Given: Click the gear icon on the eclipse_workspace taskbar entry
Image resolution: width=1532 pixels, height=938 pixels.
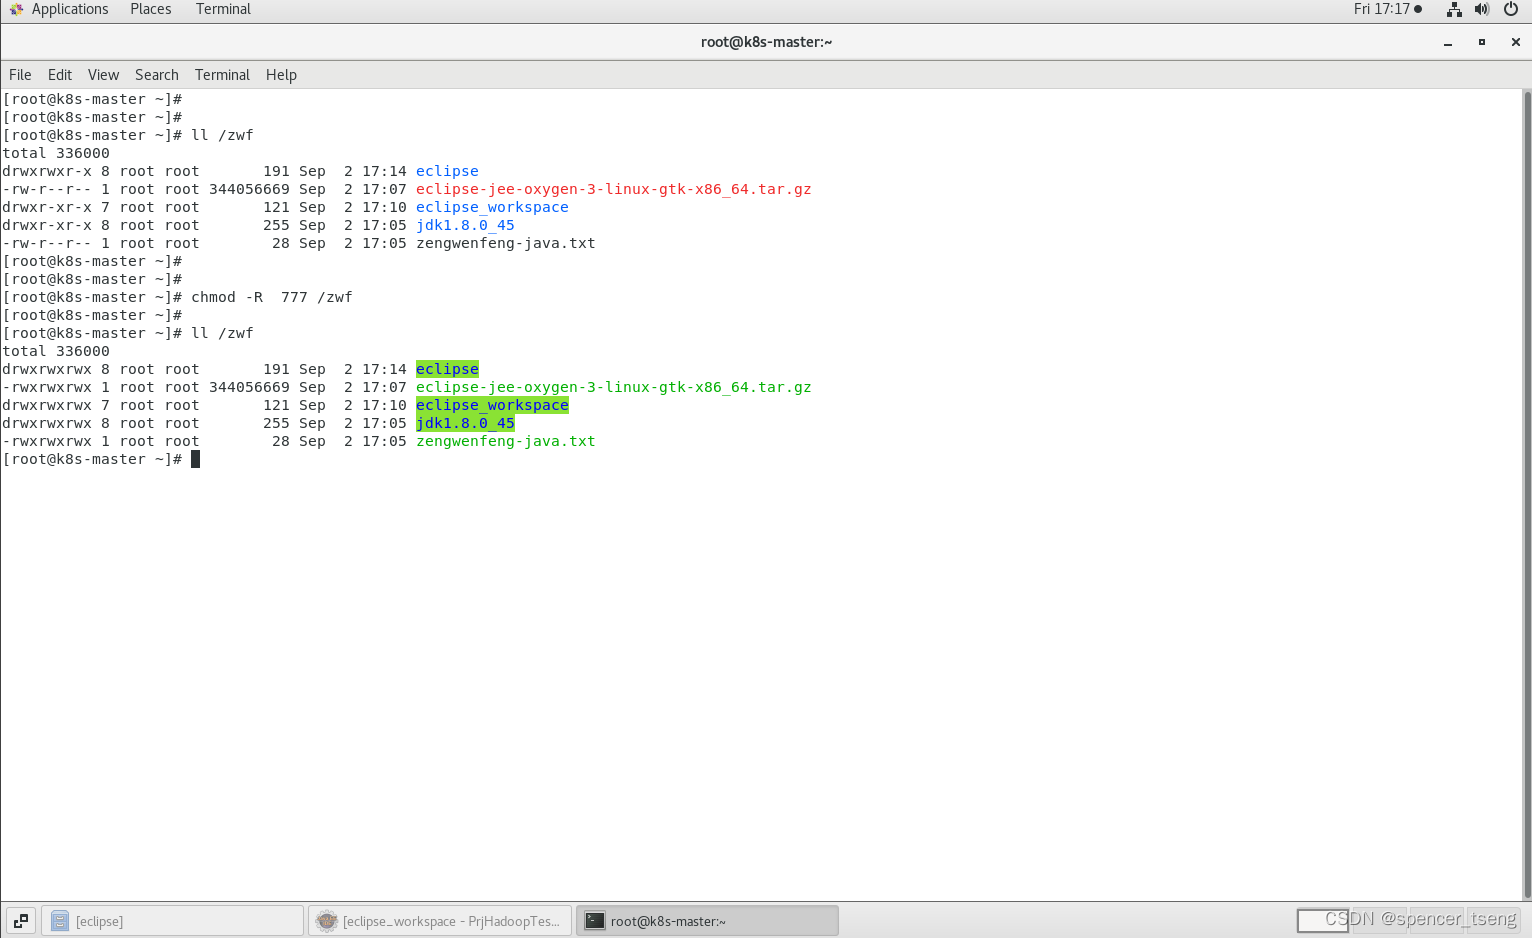Looking at the screenshot, I should pyautogui.click(x=327, y=921).
